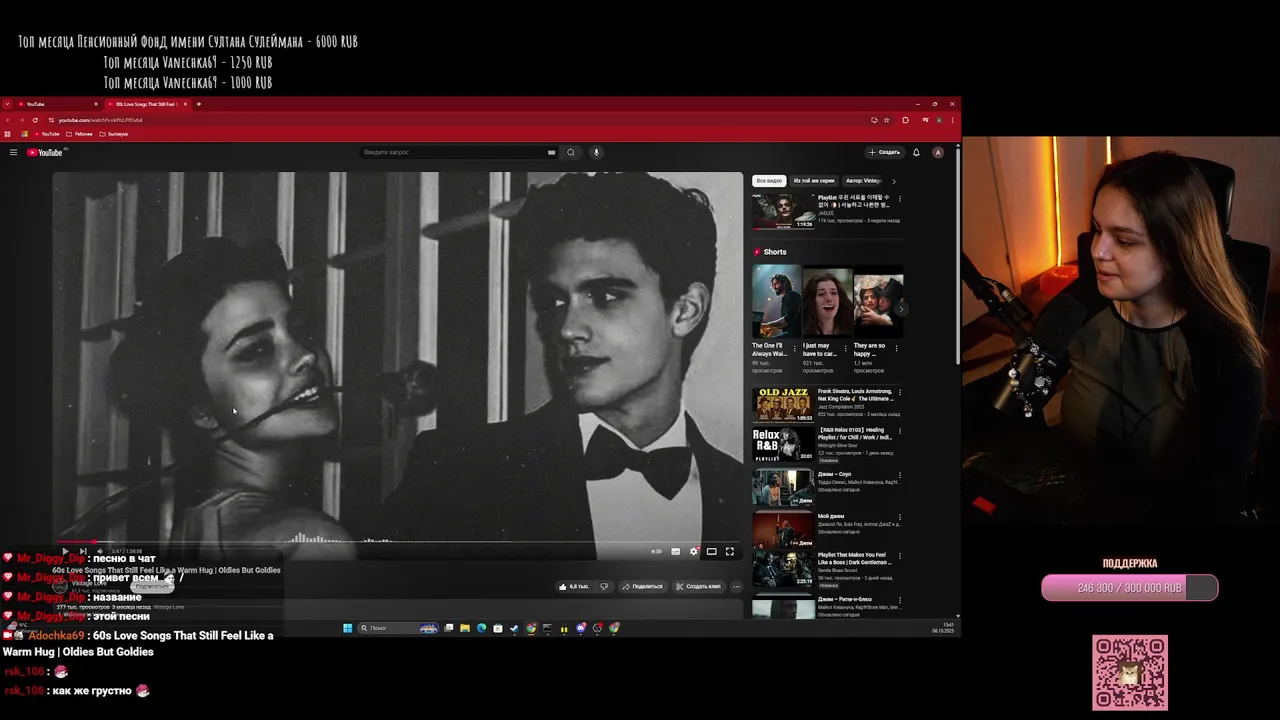Switch to theater mode

pos(712,551)
